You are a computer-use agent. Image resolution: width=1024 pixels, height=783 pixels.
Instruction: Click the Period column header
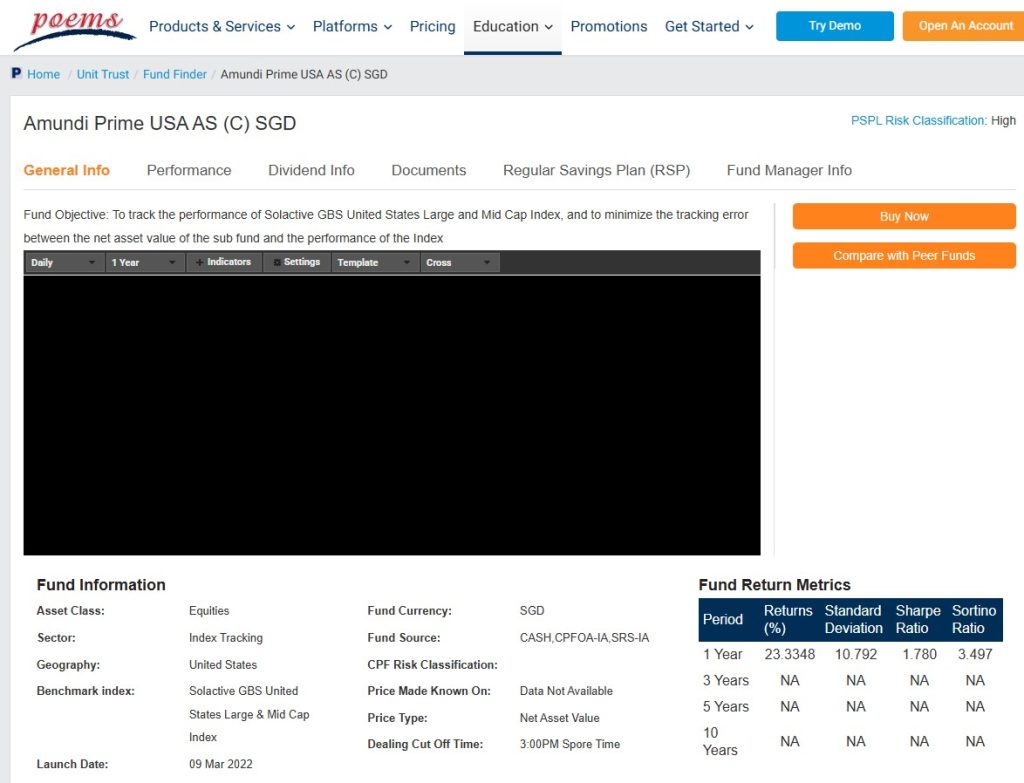(x=723, y=620)
